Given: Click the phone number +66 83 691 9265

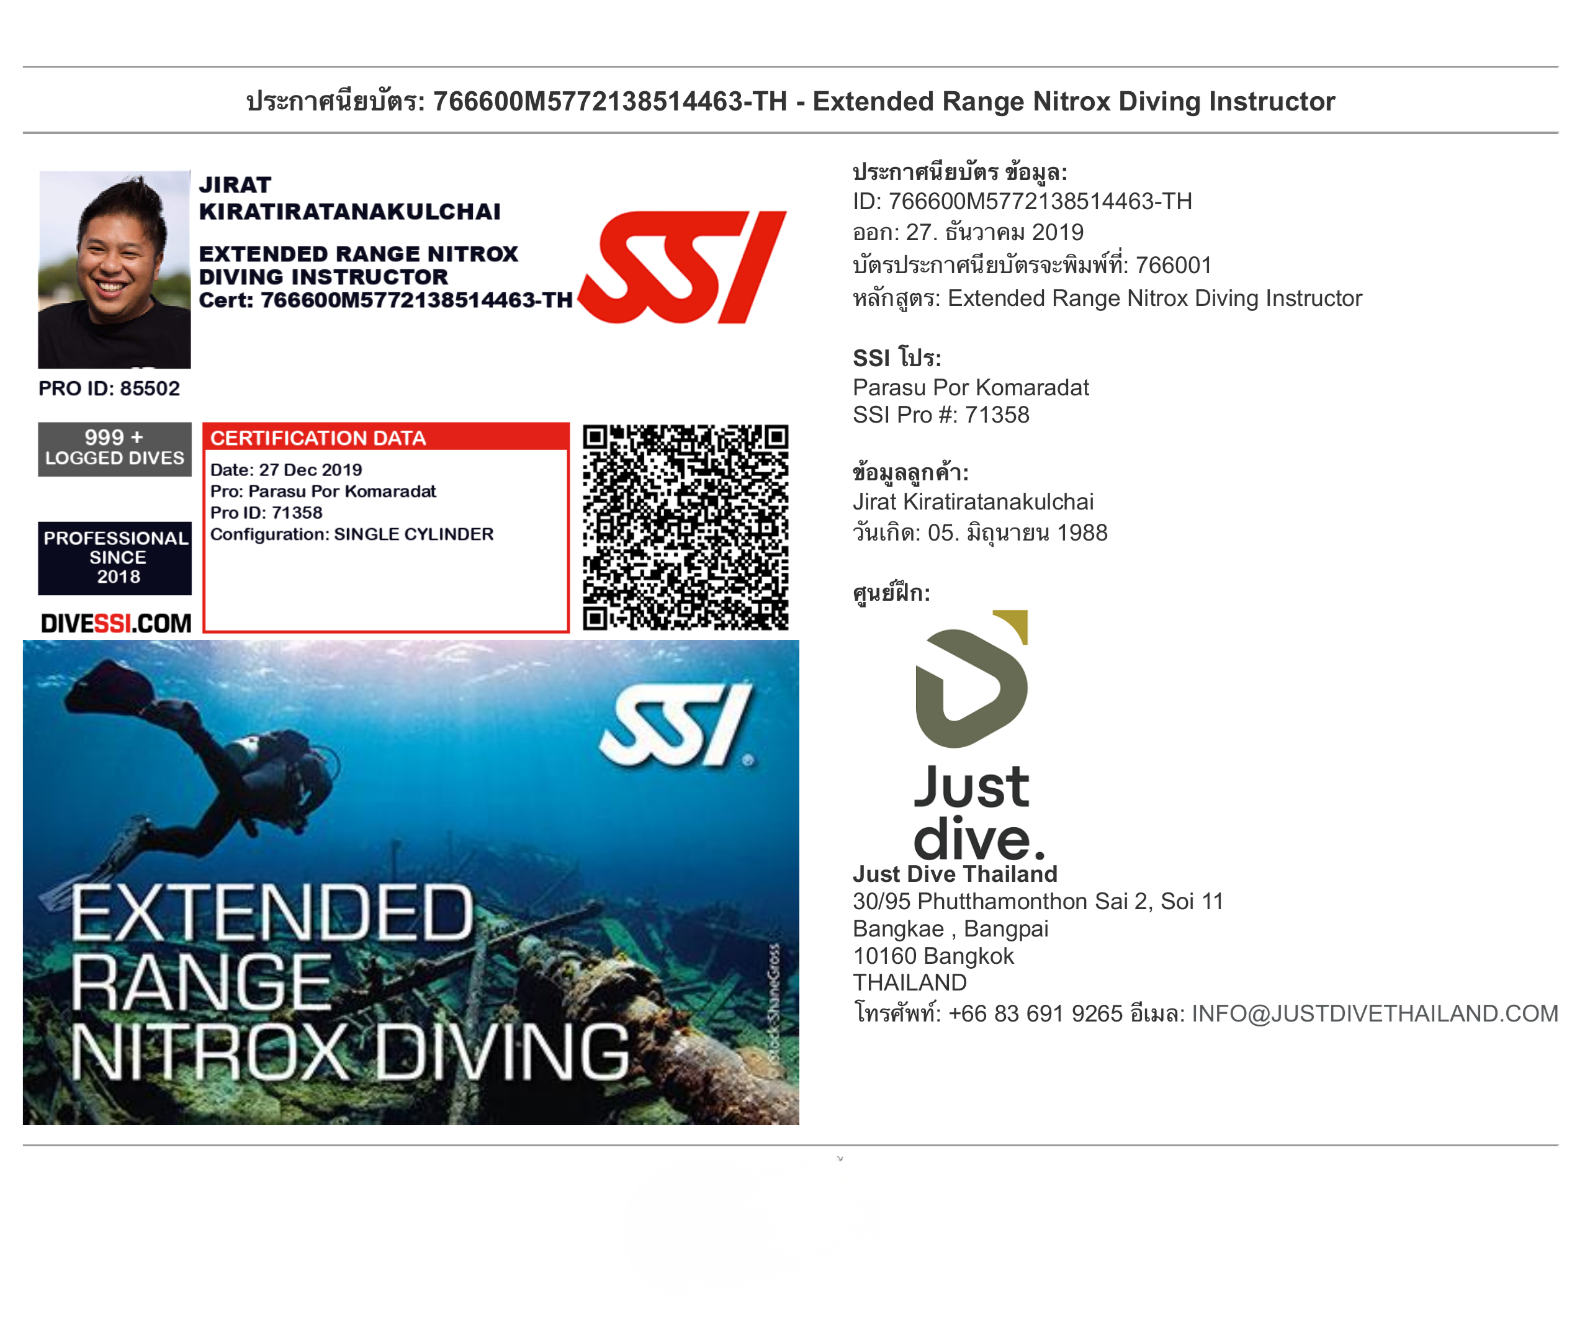Looking at the screenshot, I should (x=1035, y=1014).
